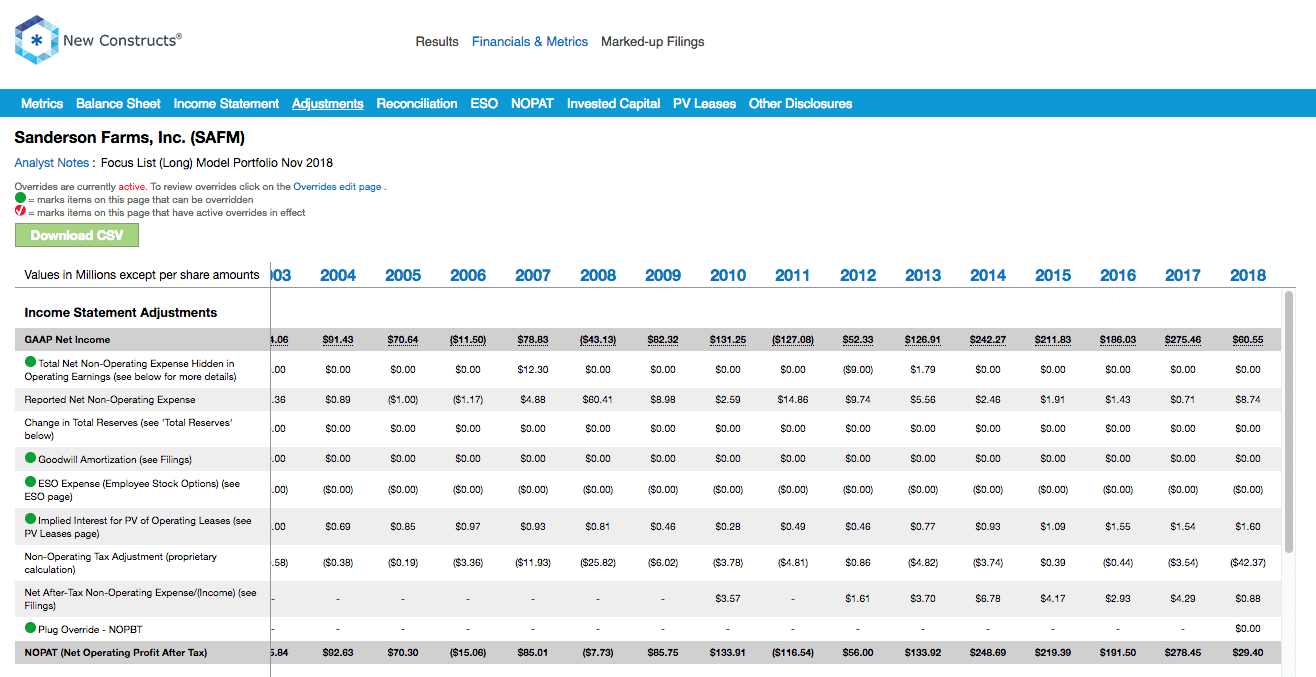Image resolution: width=1316 pixels, height=677 pixels.
Task: Click the 2014 year column header
Action: [988, 276]
